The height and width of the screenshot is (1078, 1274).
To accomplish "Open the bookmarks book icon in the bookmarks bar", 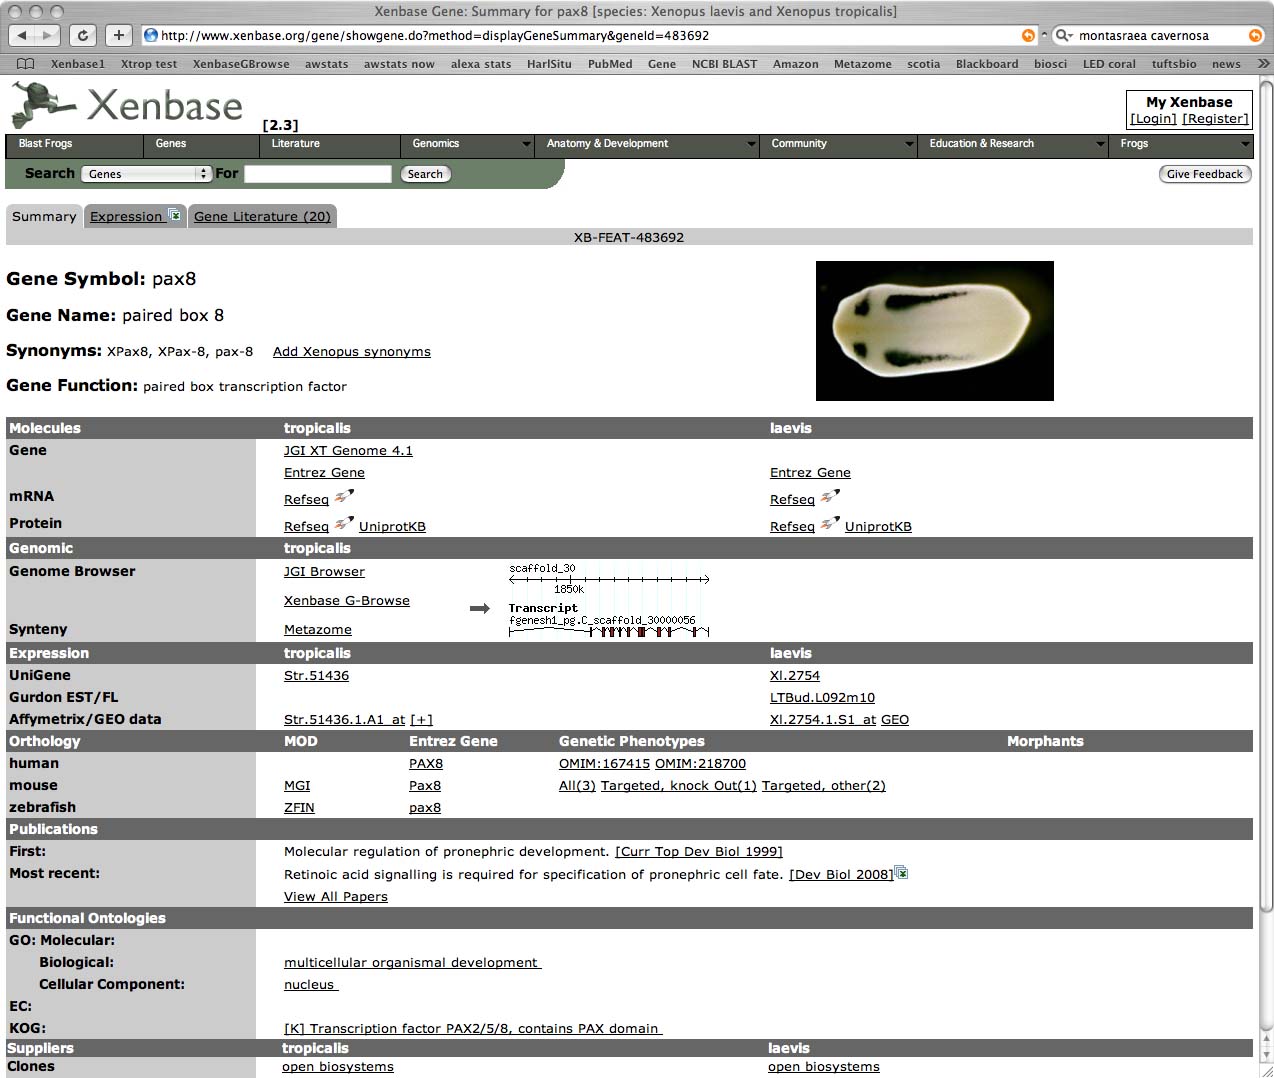I will [x=26, y=64].
